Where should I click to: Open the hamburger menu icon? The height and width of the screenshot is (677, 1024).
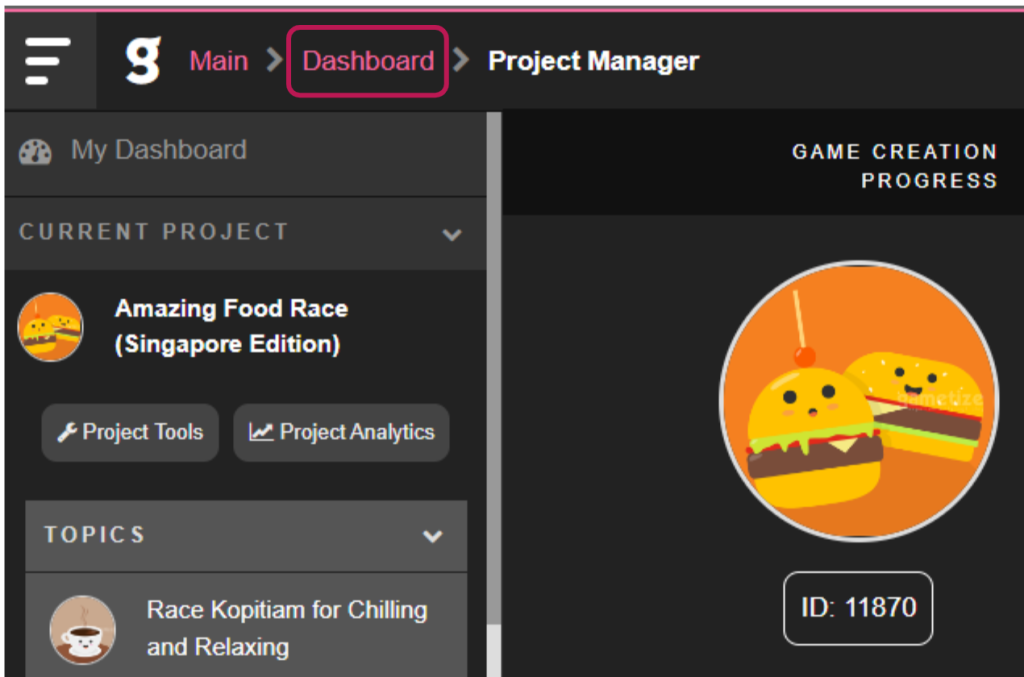pyautogui.click(x=47, y=61)
